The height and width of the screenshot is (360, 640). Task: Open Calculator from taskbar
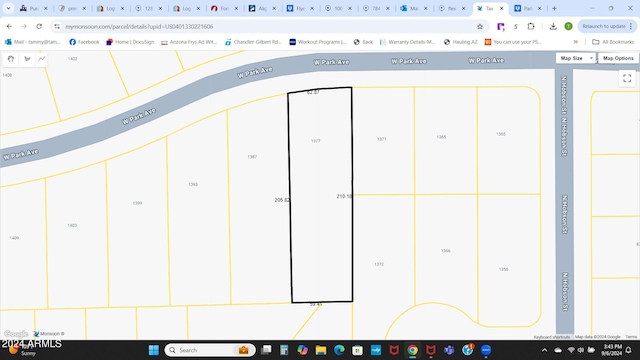[x=284, y=350]
